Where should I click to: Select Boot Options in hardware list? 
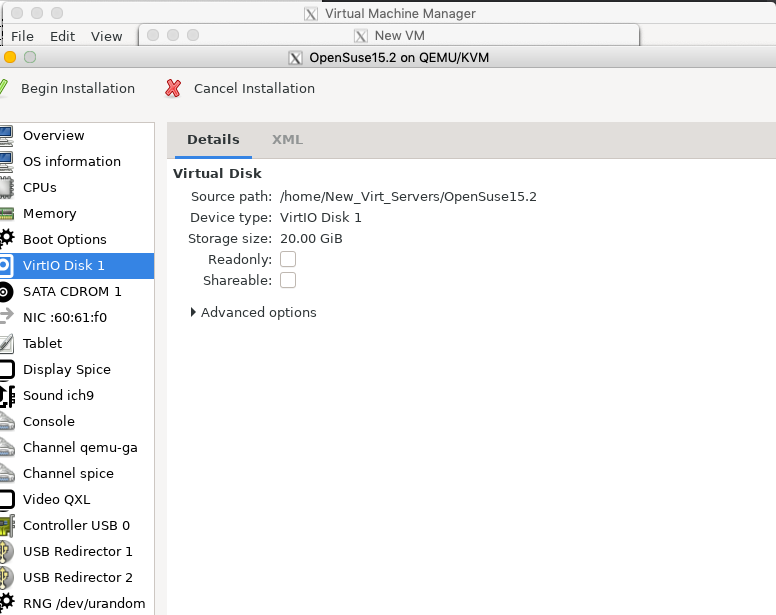click(x=77, y=239)
